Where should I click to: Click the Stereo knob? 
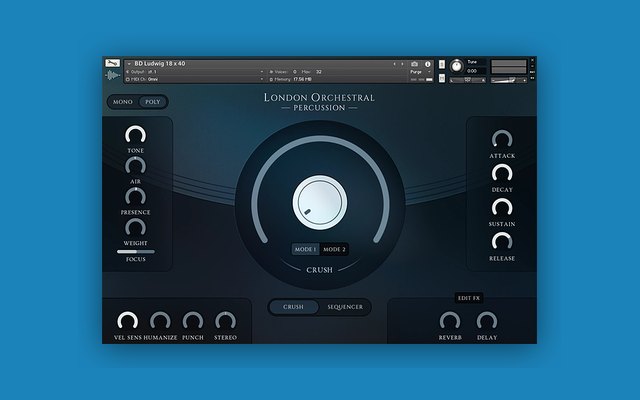click(225, 322)
